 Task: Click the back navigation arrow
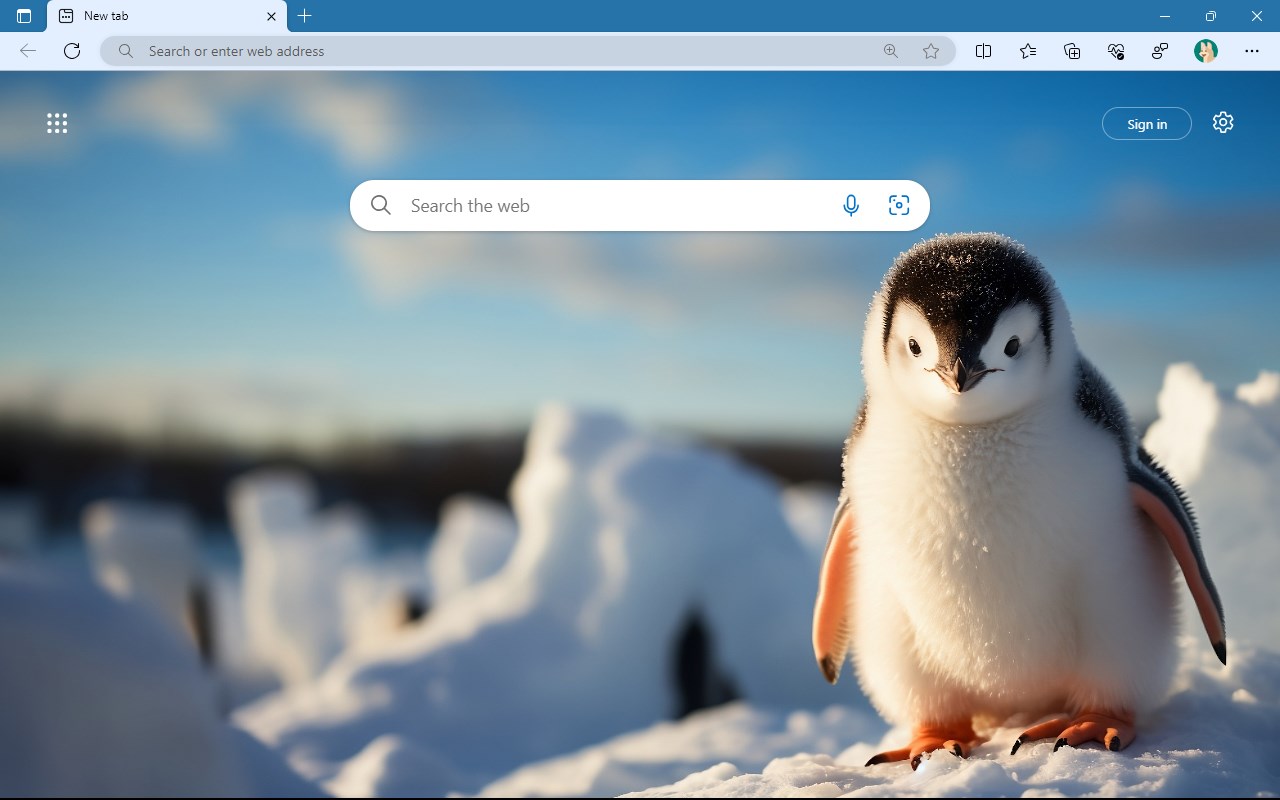[28, 51]
